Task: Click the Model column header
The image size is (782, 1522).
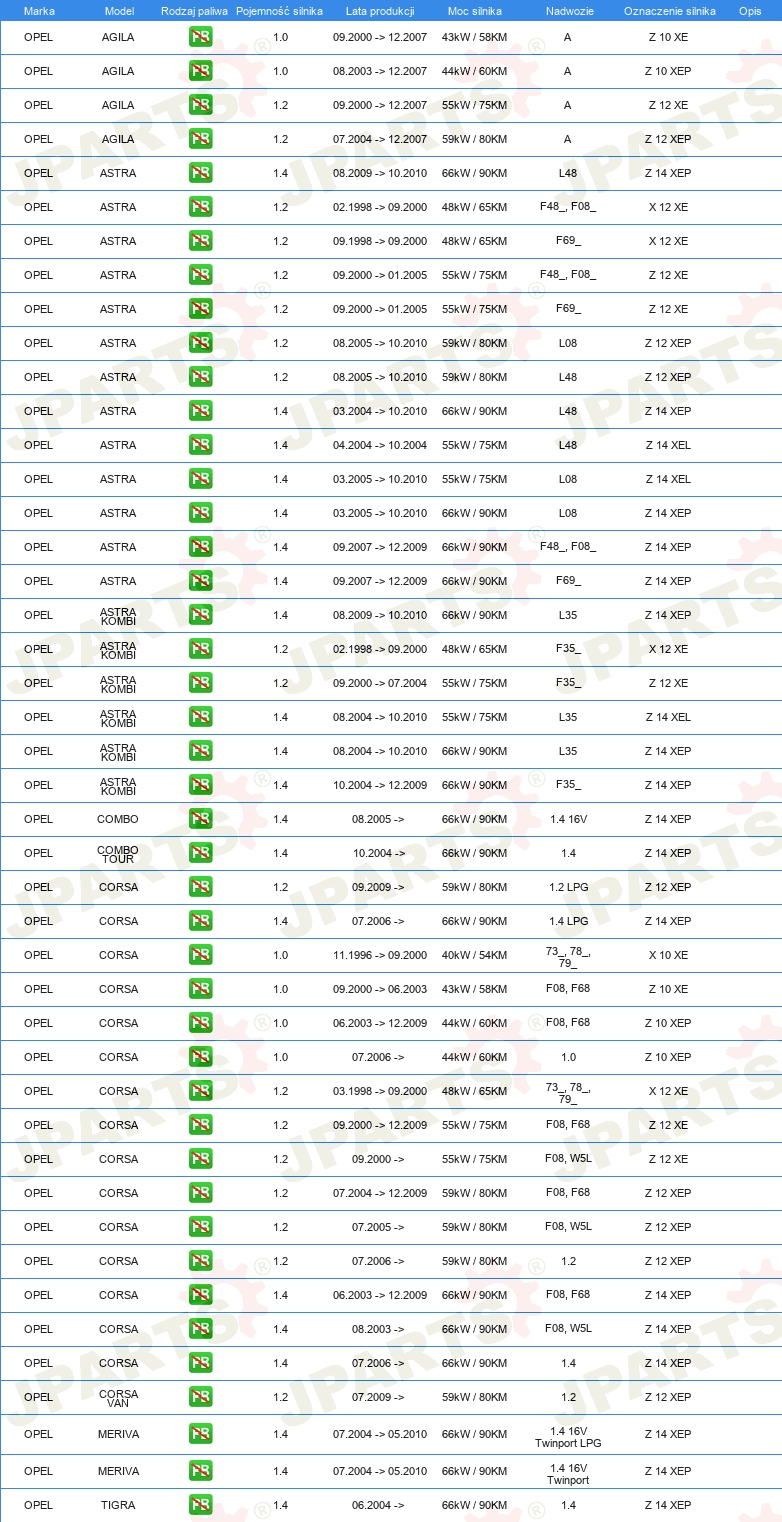Action: pos(119,10)
